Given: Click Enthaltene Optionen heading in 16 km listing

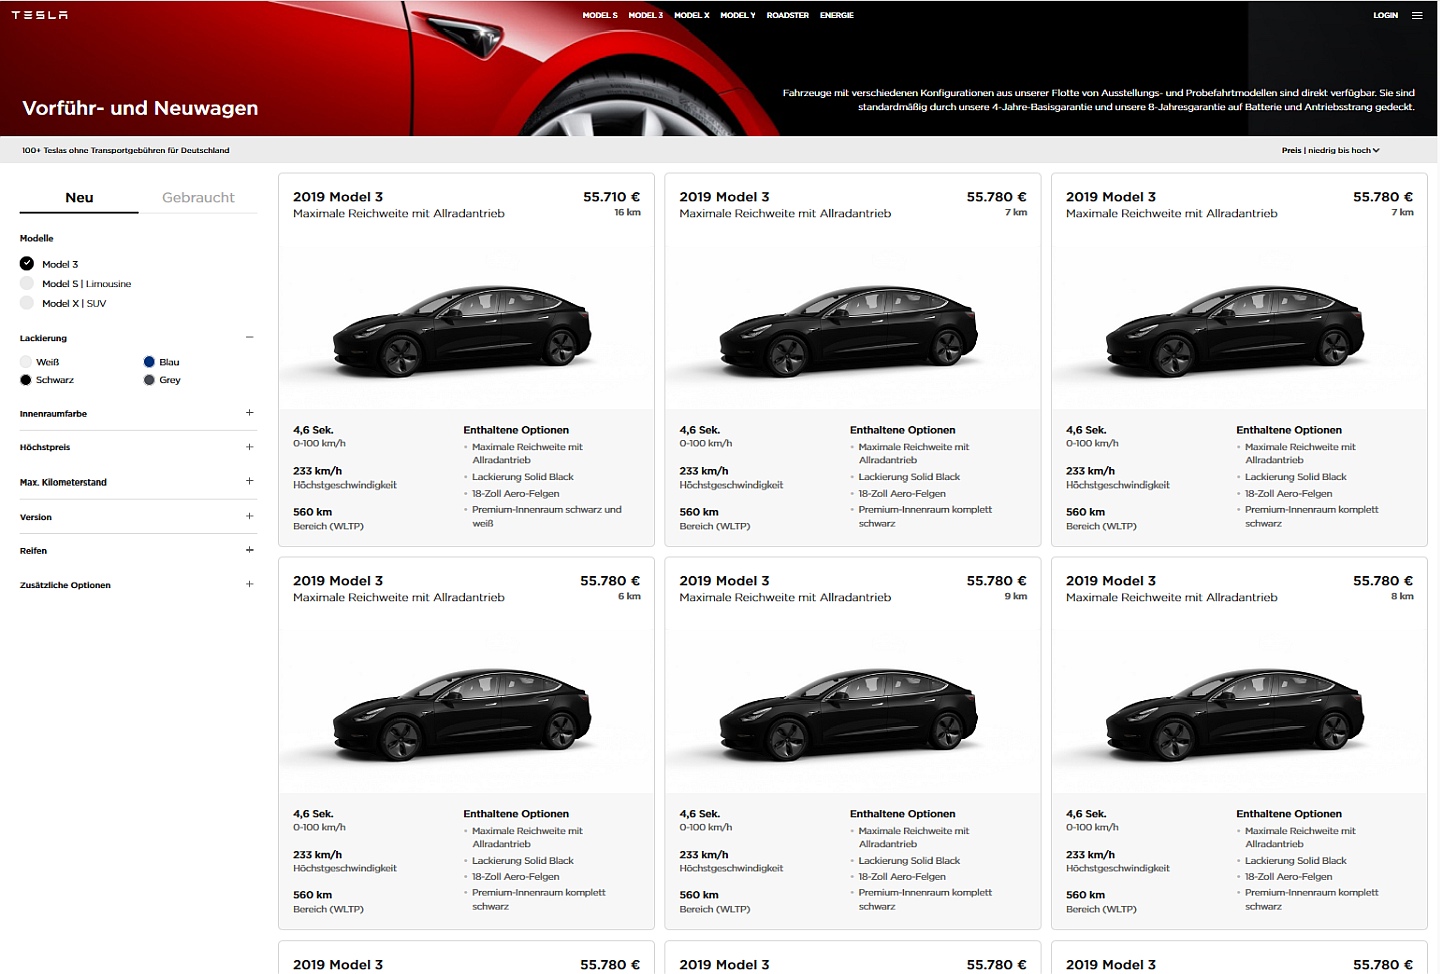Looking at the screenshot, I should pos(516,430).
